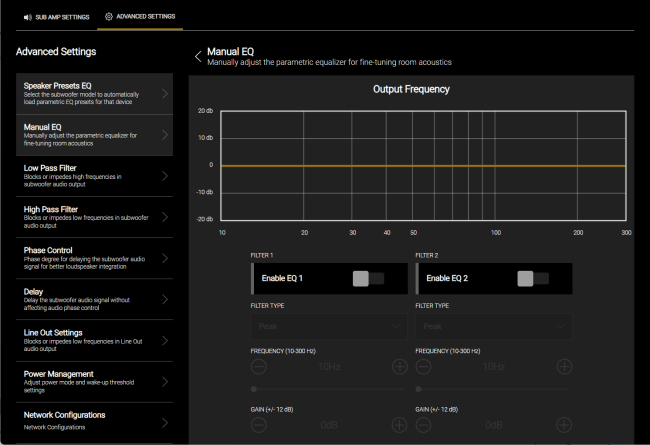Click Filter 2 frequency slider handle
This screenshot has width=650, height=445.
tap(419, 389)
